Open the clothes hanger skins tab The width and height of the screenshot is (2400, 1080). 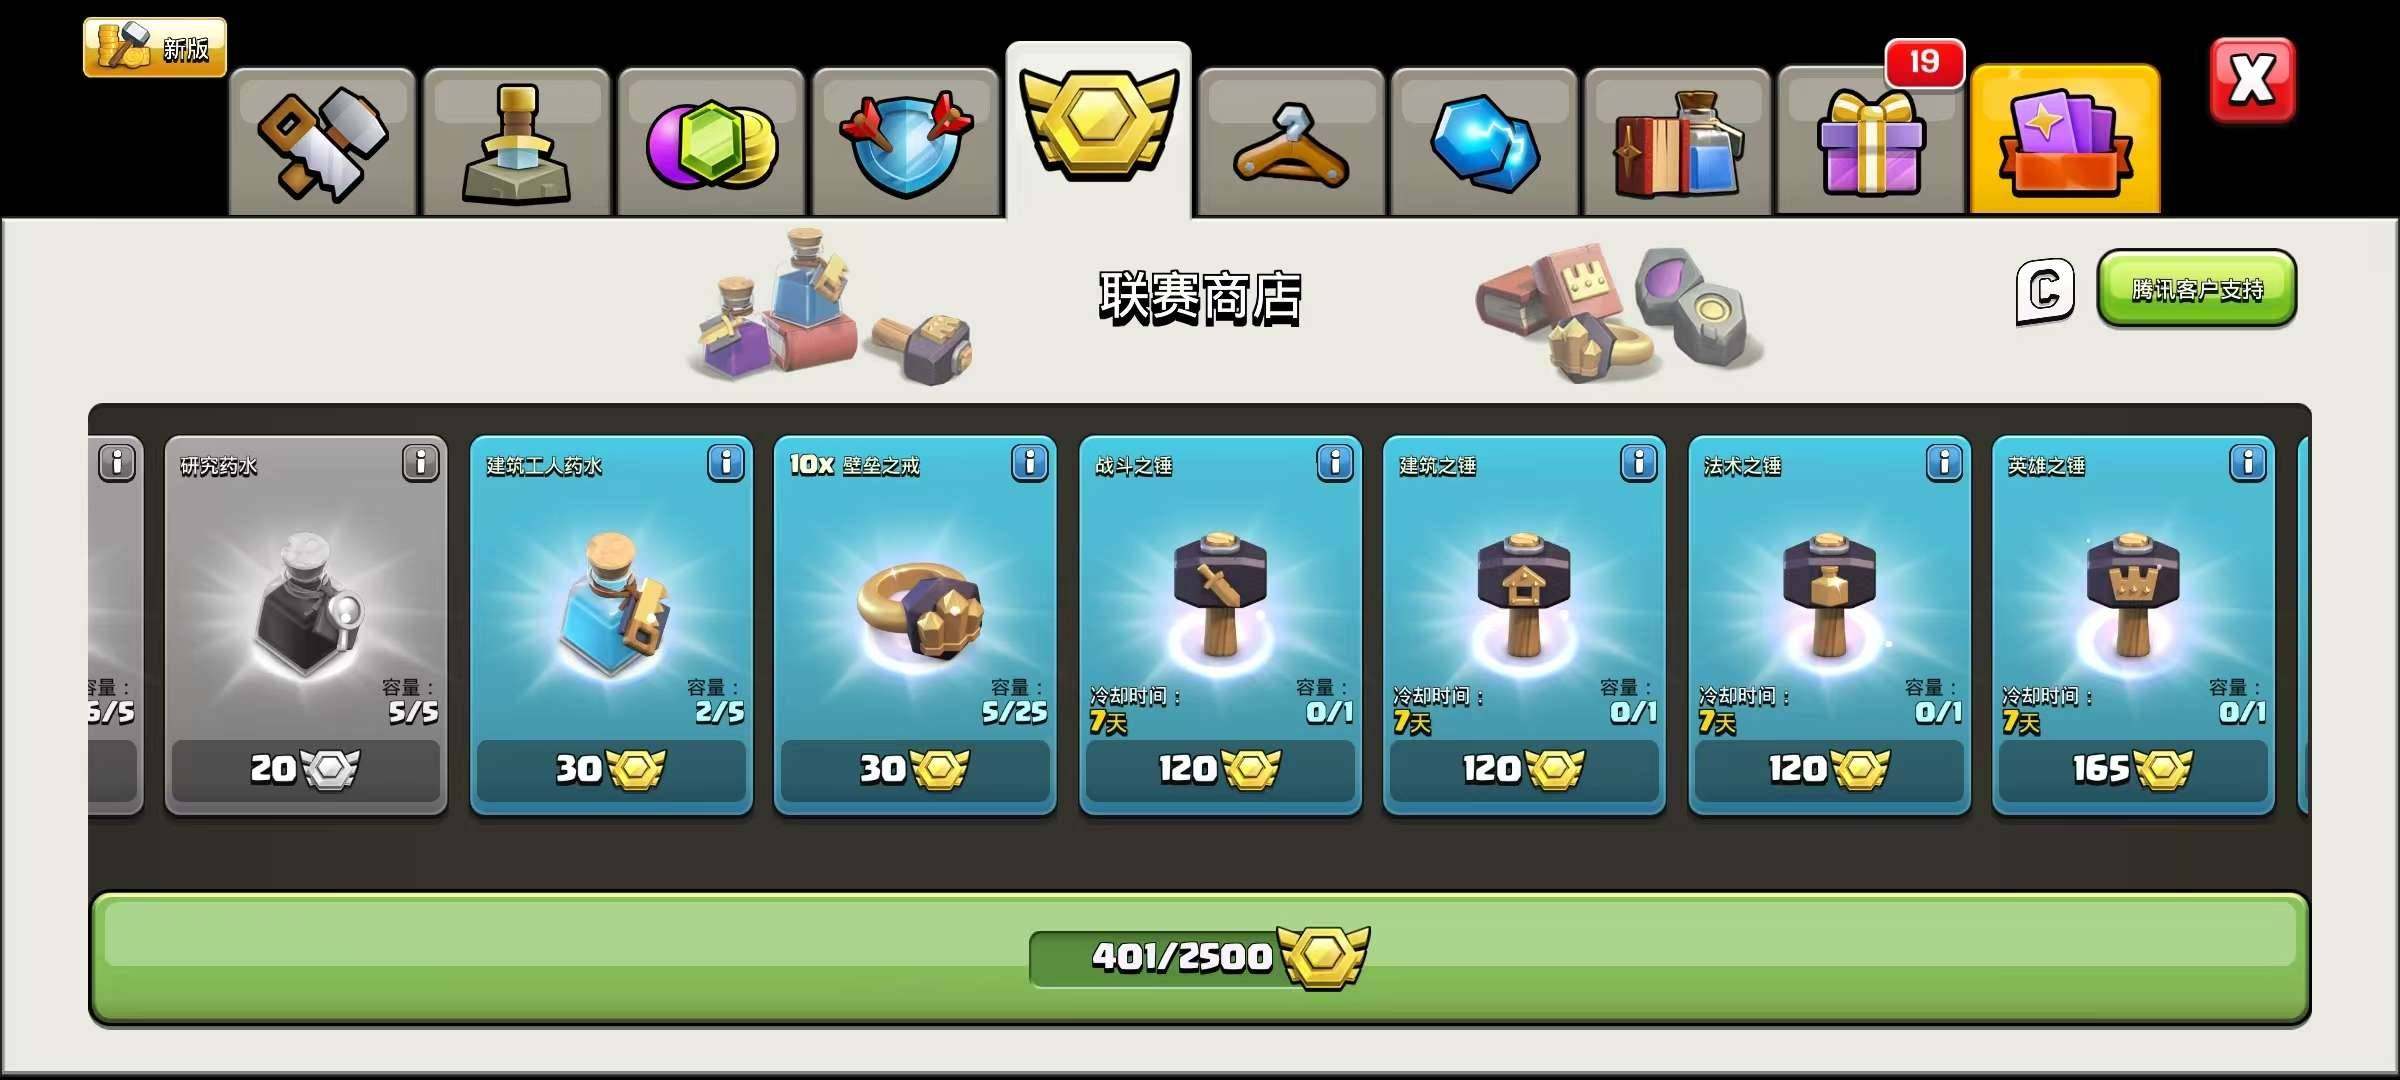(1291, 142)
